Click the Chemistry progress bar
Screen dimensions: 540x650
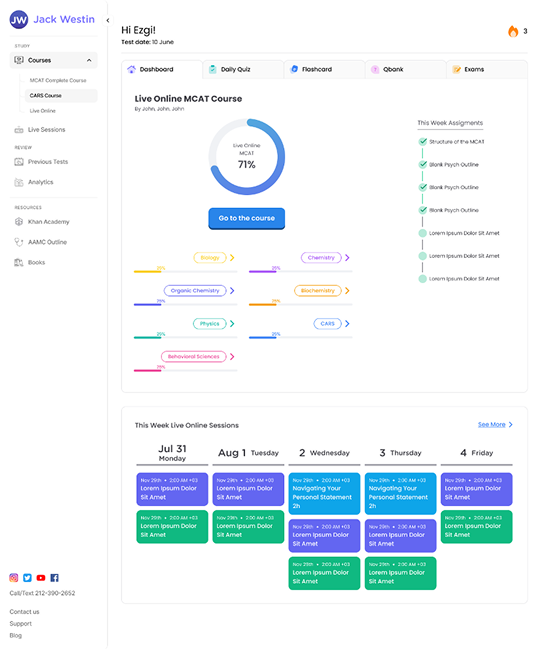[x=300, y=272]
